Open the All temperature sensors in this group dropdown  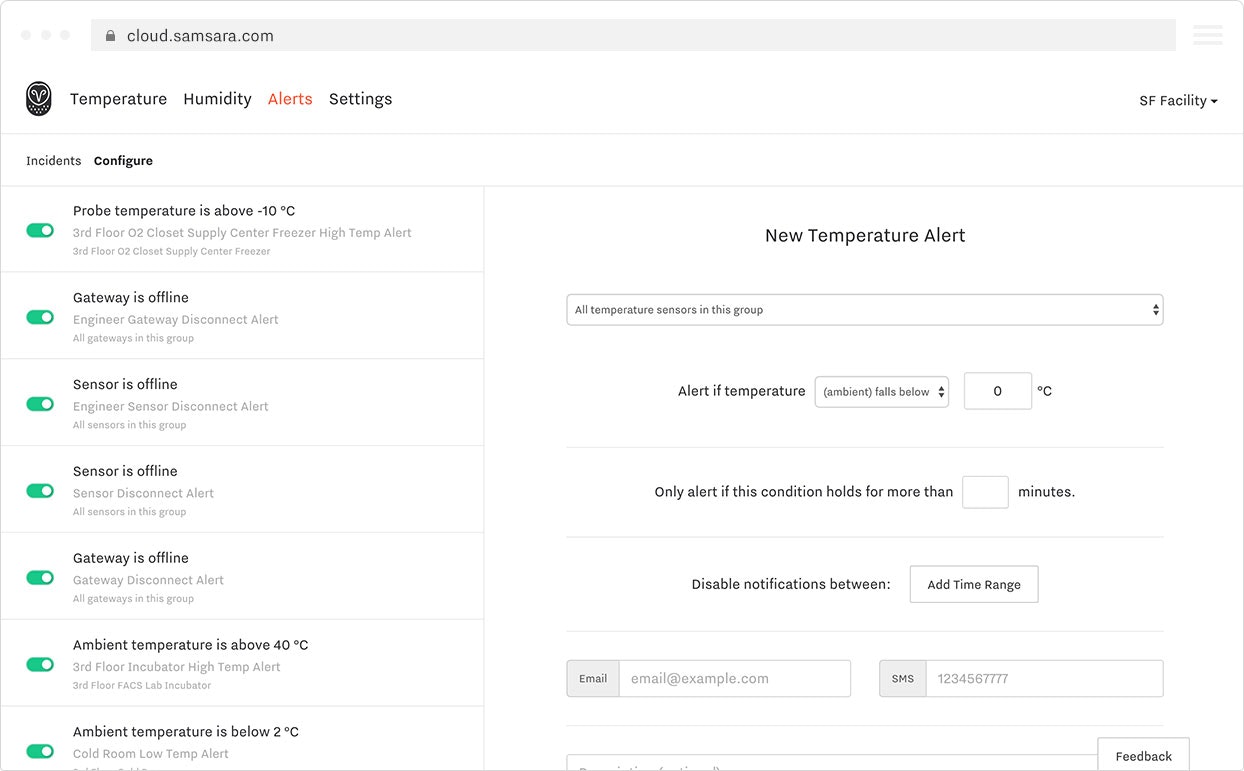click(865, 310)
